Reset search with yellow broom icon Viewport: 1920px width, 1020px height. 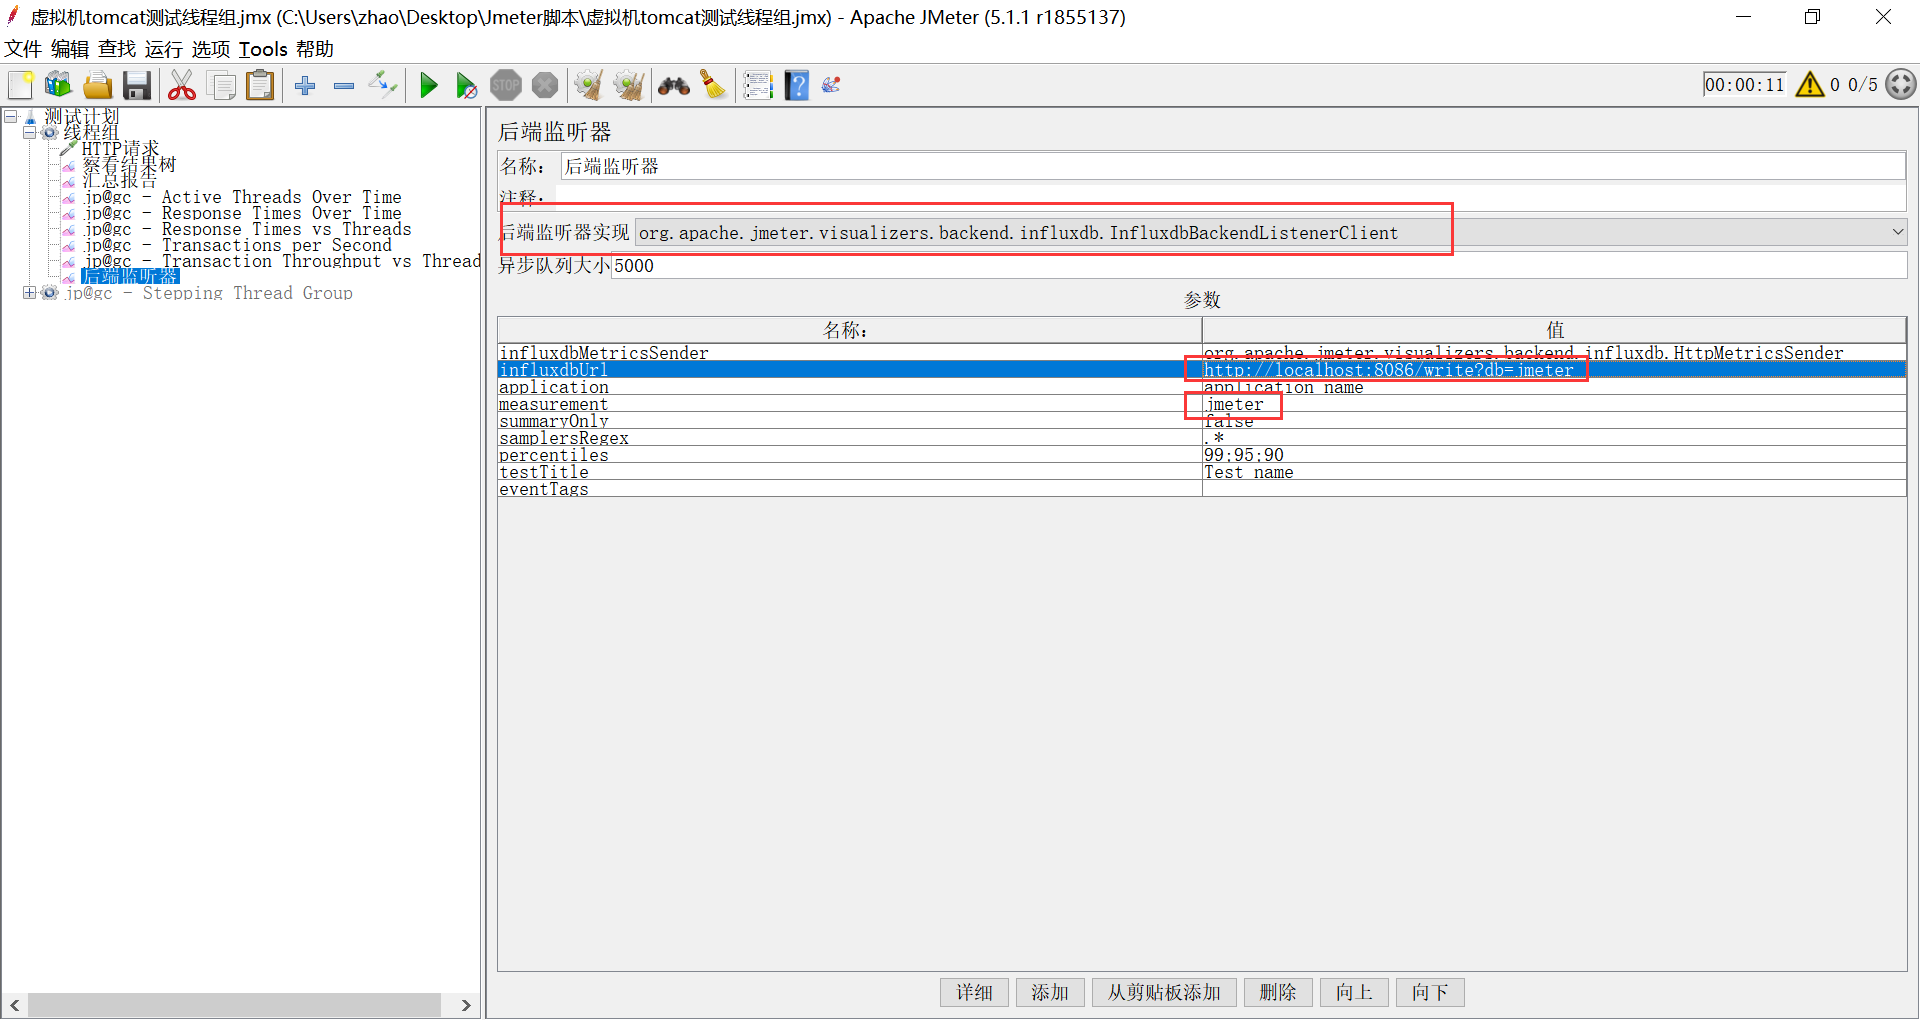point(713,86)
